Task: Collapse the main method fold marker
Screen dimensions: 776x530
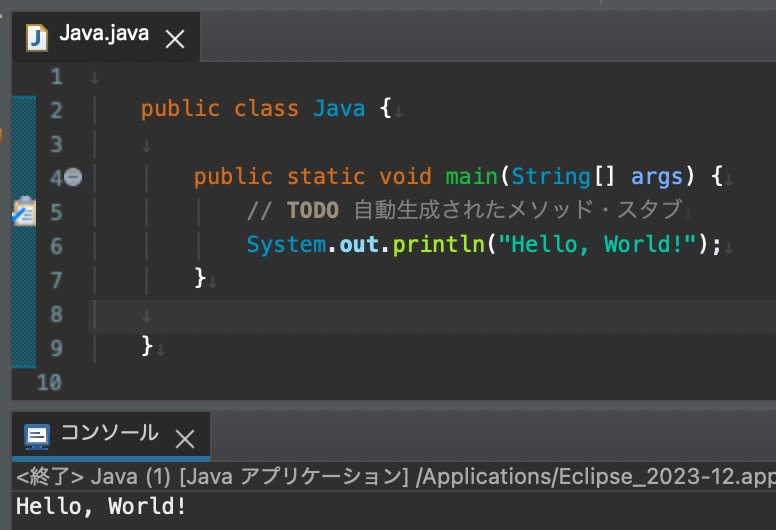Action: point(73,177)
